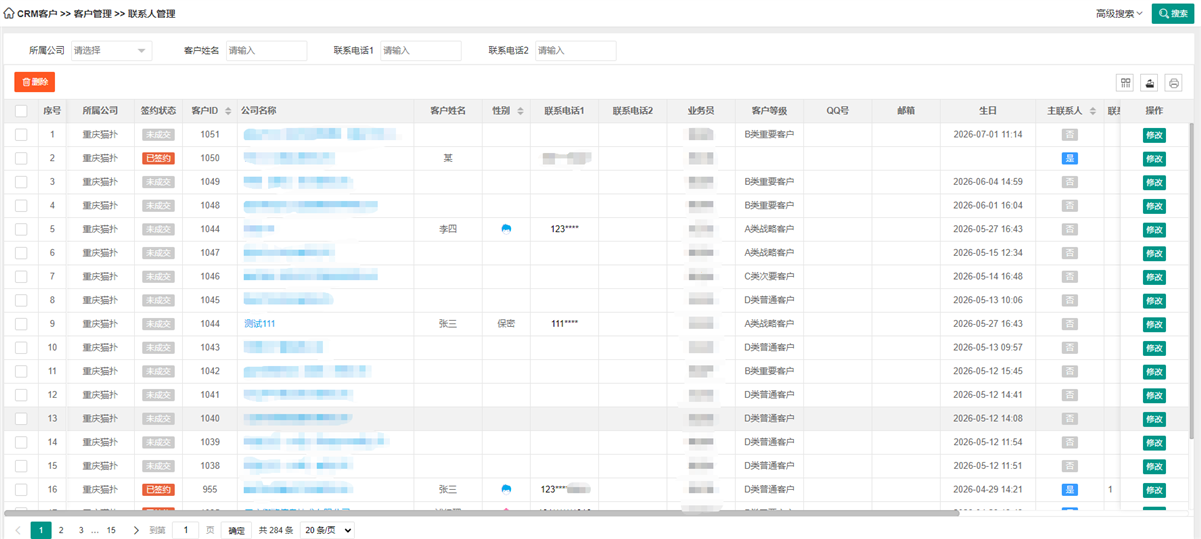Click customer ID cell 955
The image size is (1201, 539).
[x=210, y=490]
